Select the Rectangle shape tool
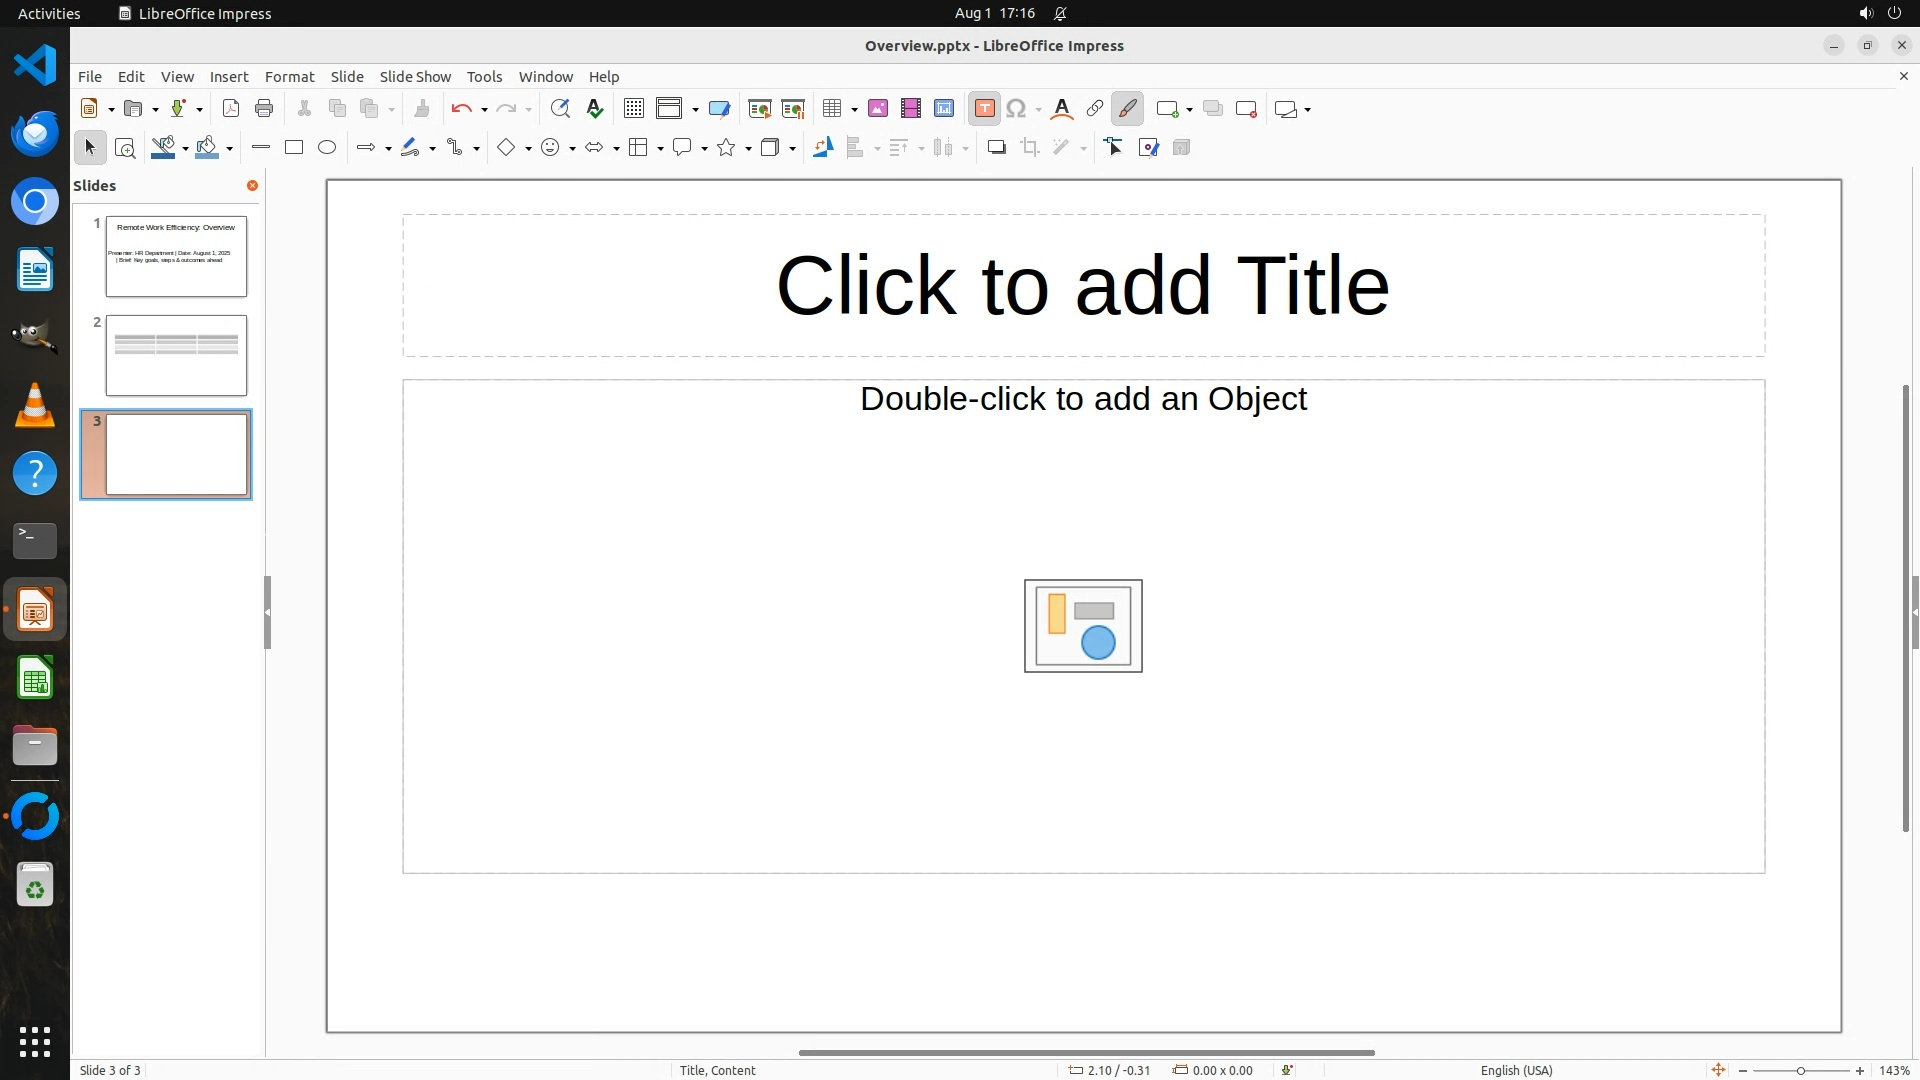Viewport: 1920px width, 1080px height. point(294,148)
